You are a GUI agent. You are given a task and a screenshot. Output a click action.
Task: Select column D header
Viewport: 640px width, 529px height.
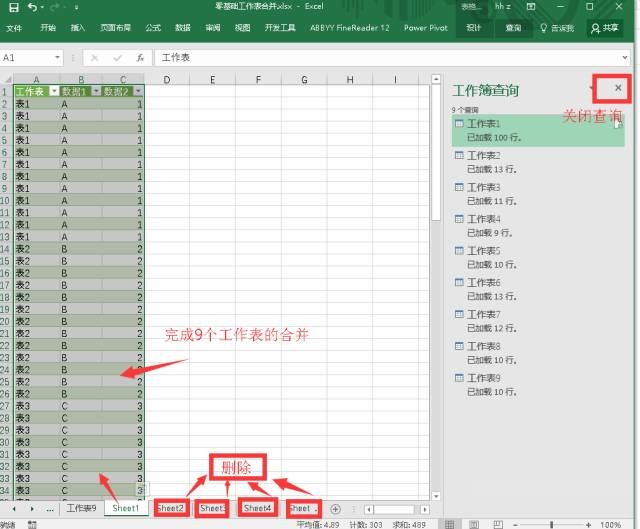pyautogui.click(x=167, y=80)
